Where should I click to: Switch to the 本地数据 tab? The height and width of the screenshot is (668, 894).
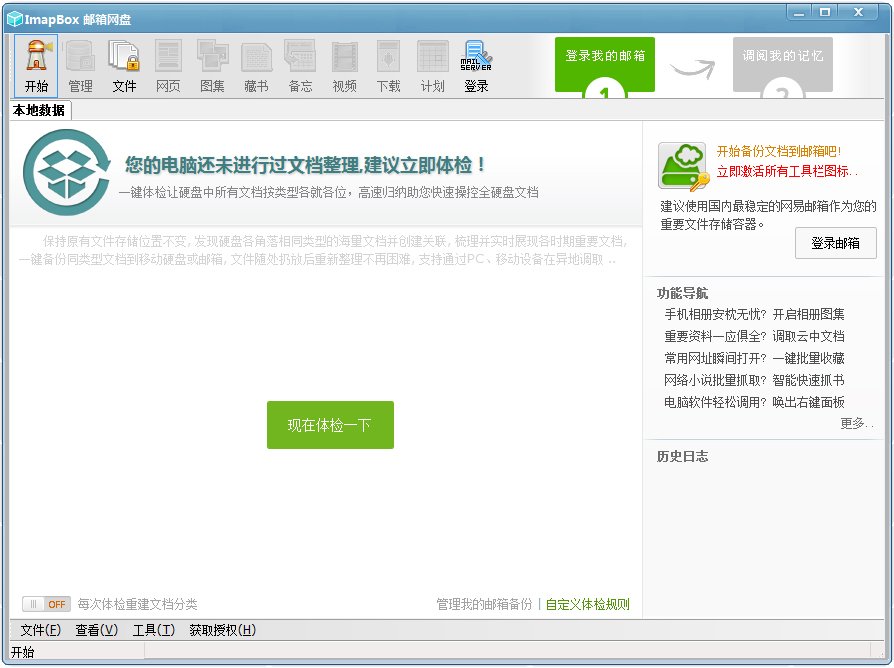click(x=39, y=110)
